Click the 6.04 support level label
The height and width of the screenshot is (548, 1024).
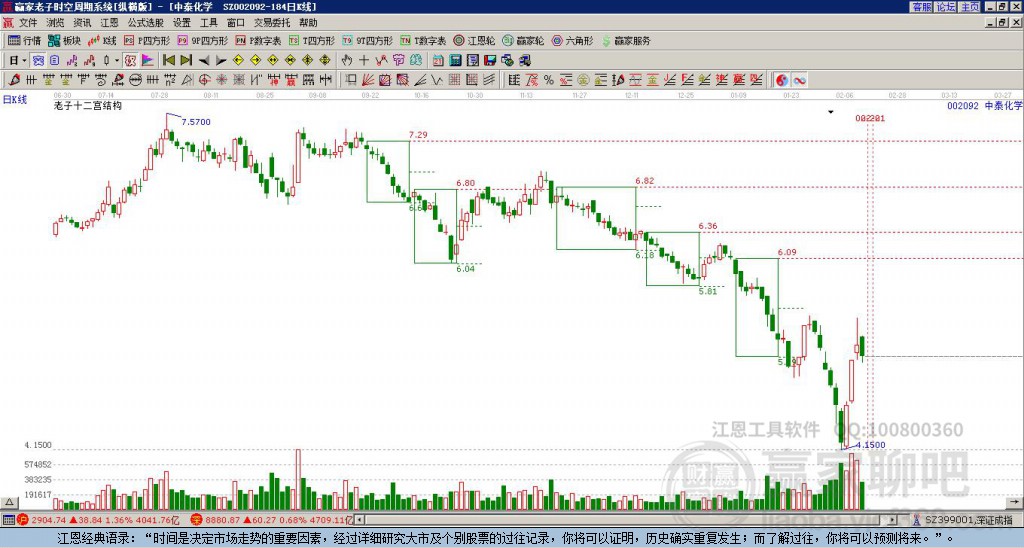(x=466, y=268)
